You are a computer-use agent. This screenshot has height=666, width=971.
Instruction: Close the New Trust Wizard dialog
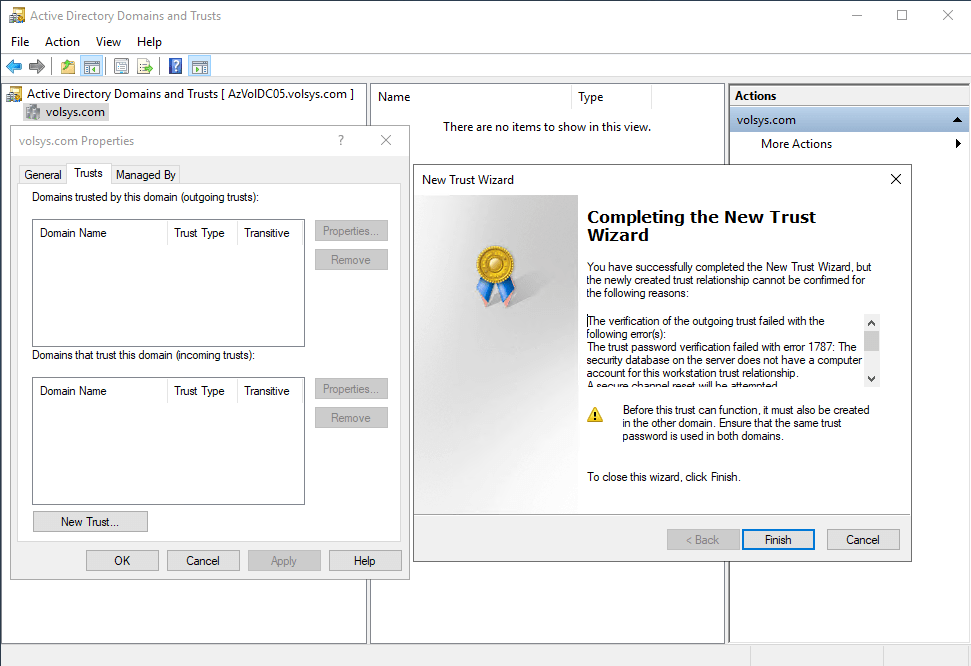895,180
